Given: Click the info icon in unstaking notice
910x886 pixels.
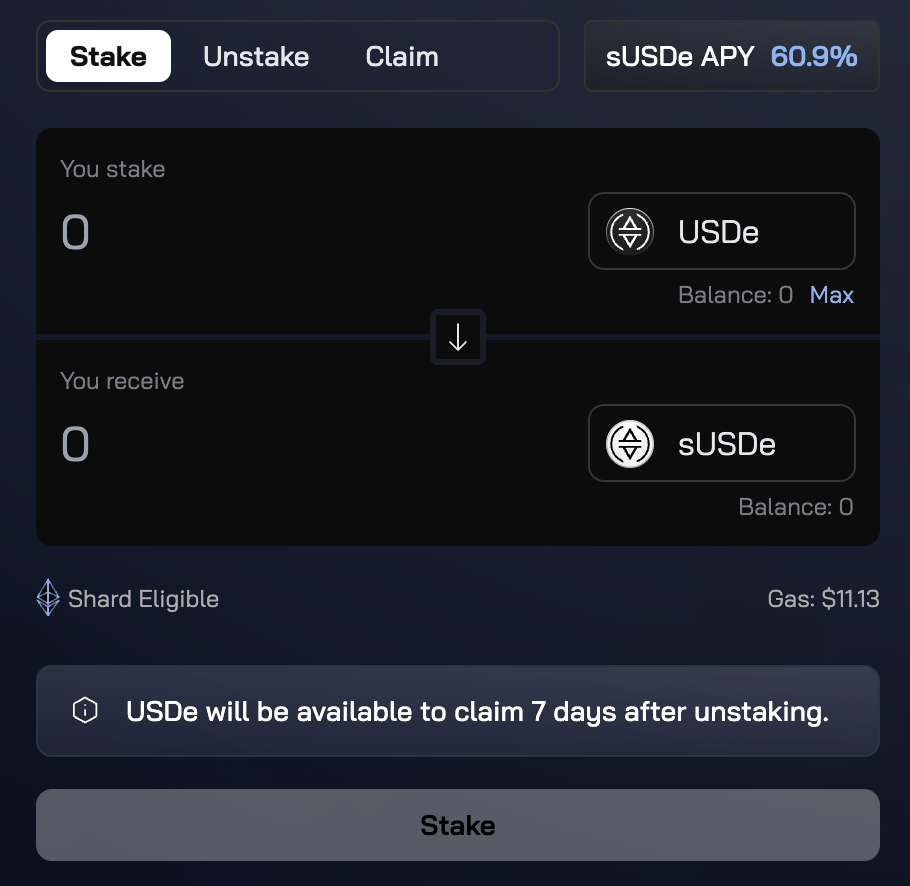Looking at the screenshot, I should pos(86,711).
